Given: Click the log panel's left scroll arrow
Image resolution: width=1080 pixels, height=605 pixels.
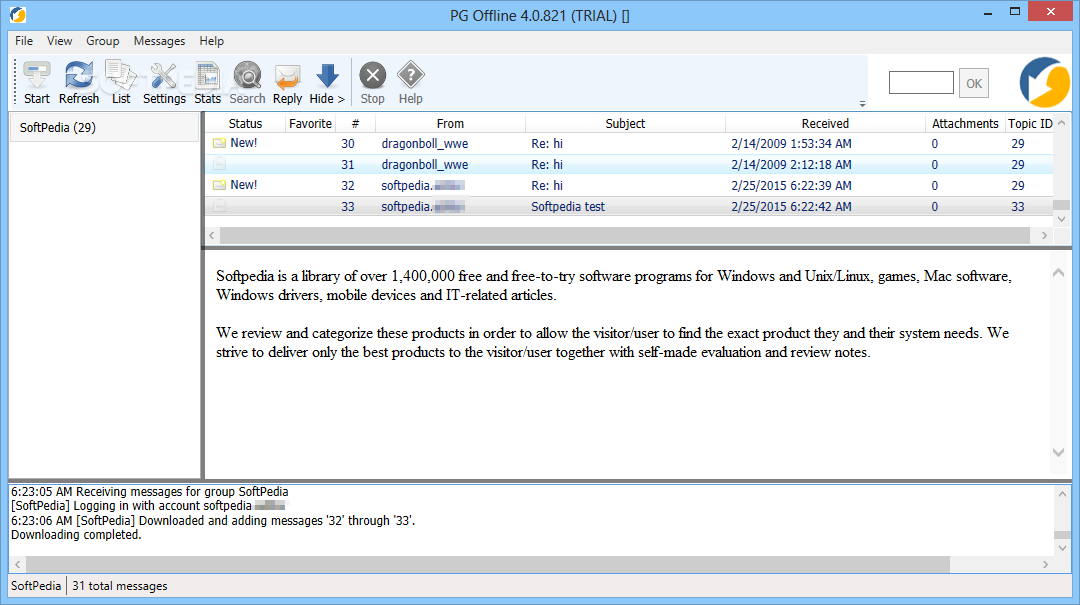Looking at the screenshot, I should tap(18, 564).
